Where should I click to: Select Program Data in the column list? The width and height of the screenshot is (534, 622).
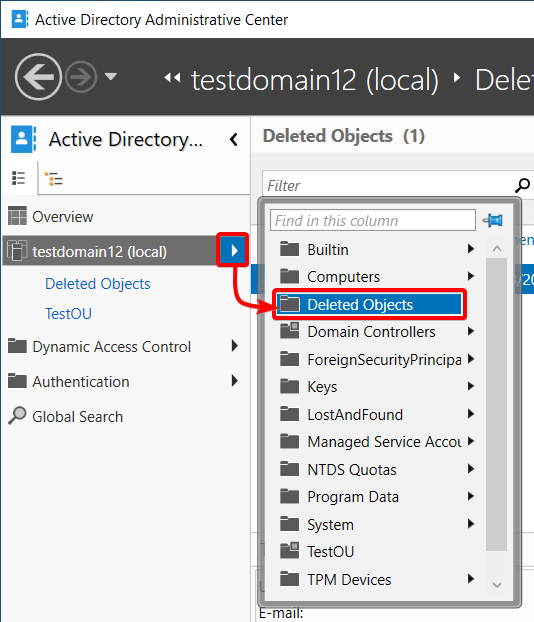(x=353, y=497)
